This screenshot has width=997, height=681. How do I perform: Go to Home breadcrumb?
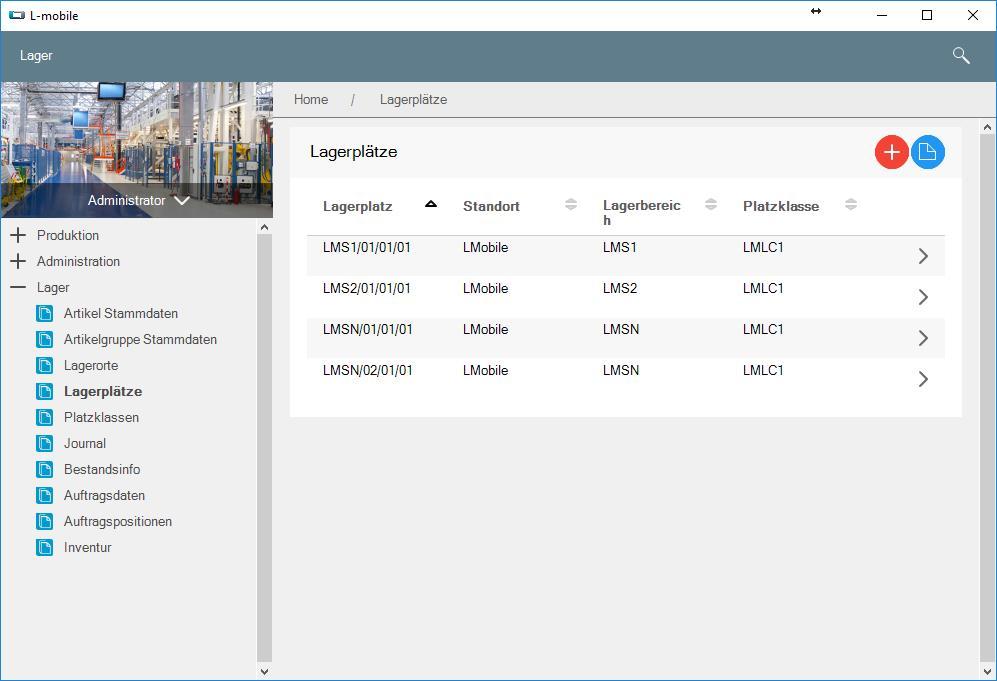[x=311, y=100]
